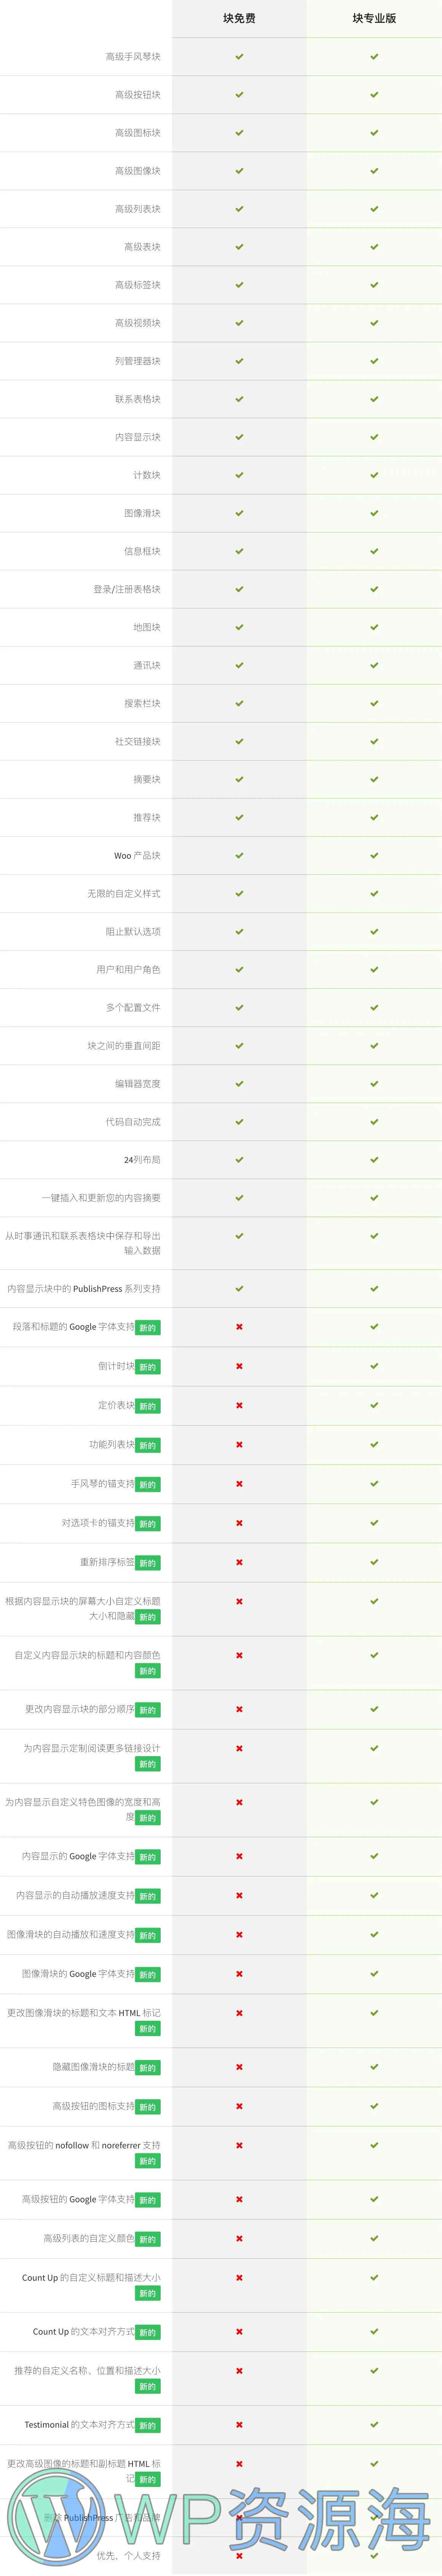
Task: Click free-column checkmark for 地图块
Action: 239,627
